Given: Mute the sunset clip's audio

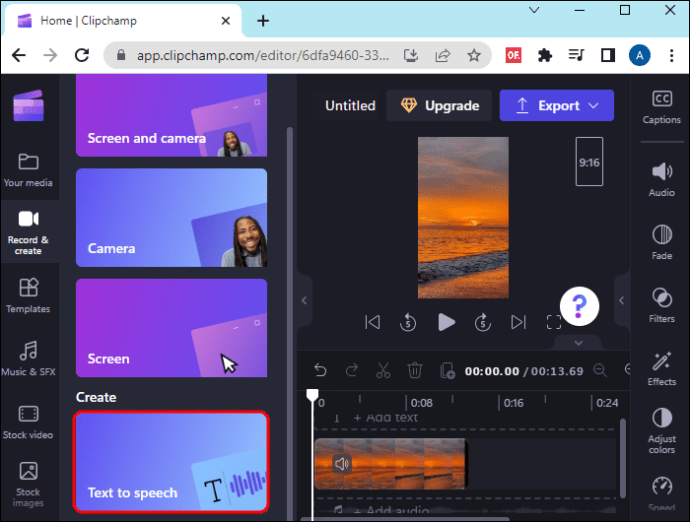Looking at the screenshot, I should tap(342, 463).
